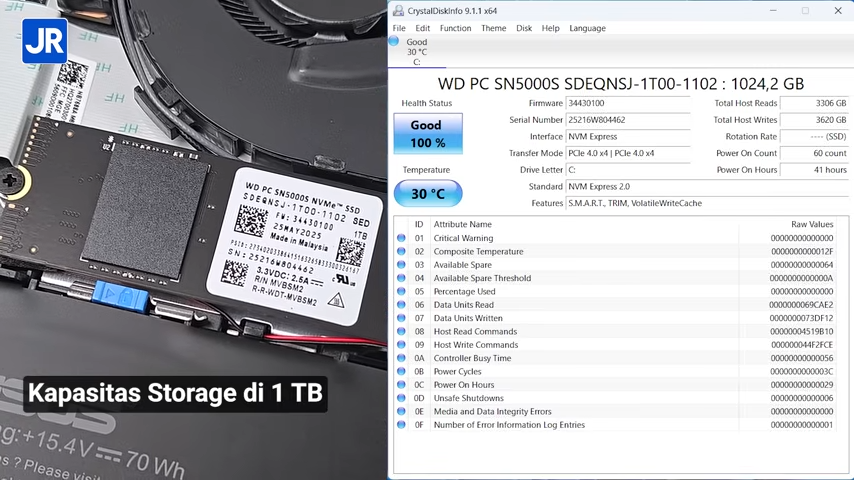Click the Serial Number field 25216W804462

tap(628, 120)
